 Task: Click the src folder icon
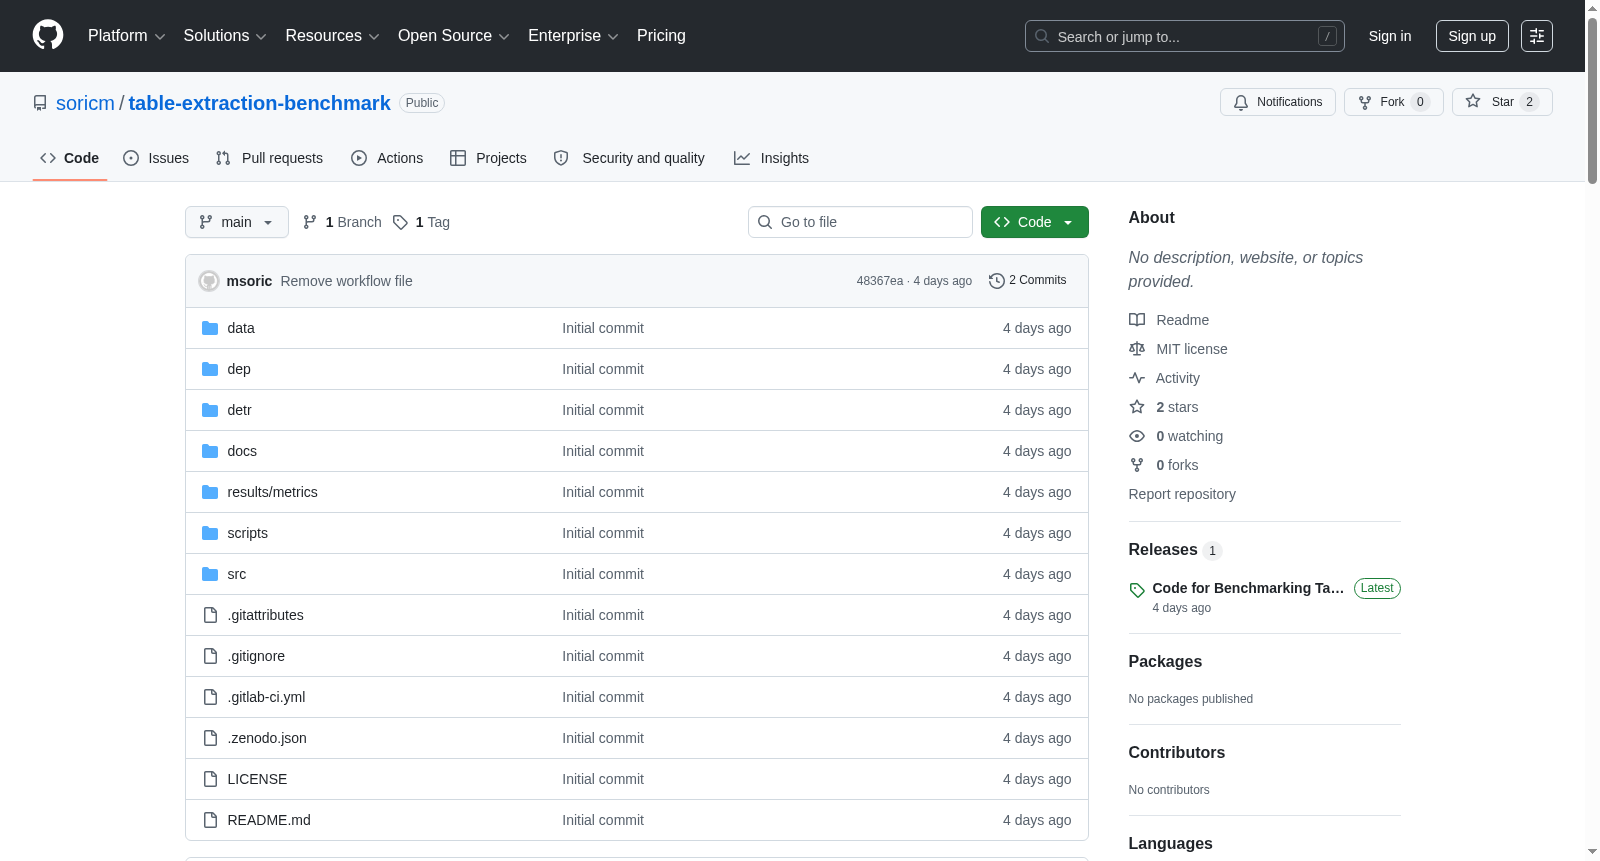pos(210,574)
